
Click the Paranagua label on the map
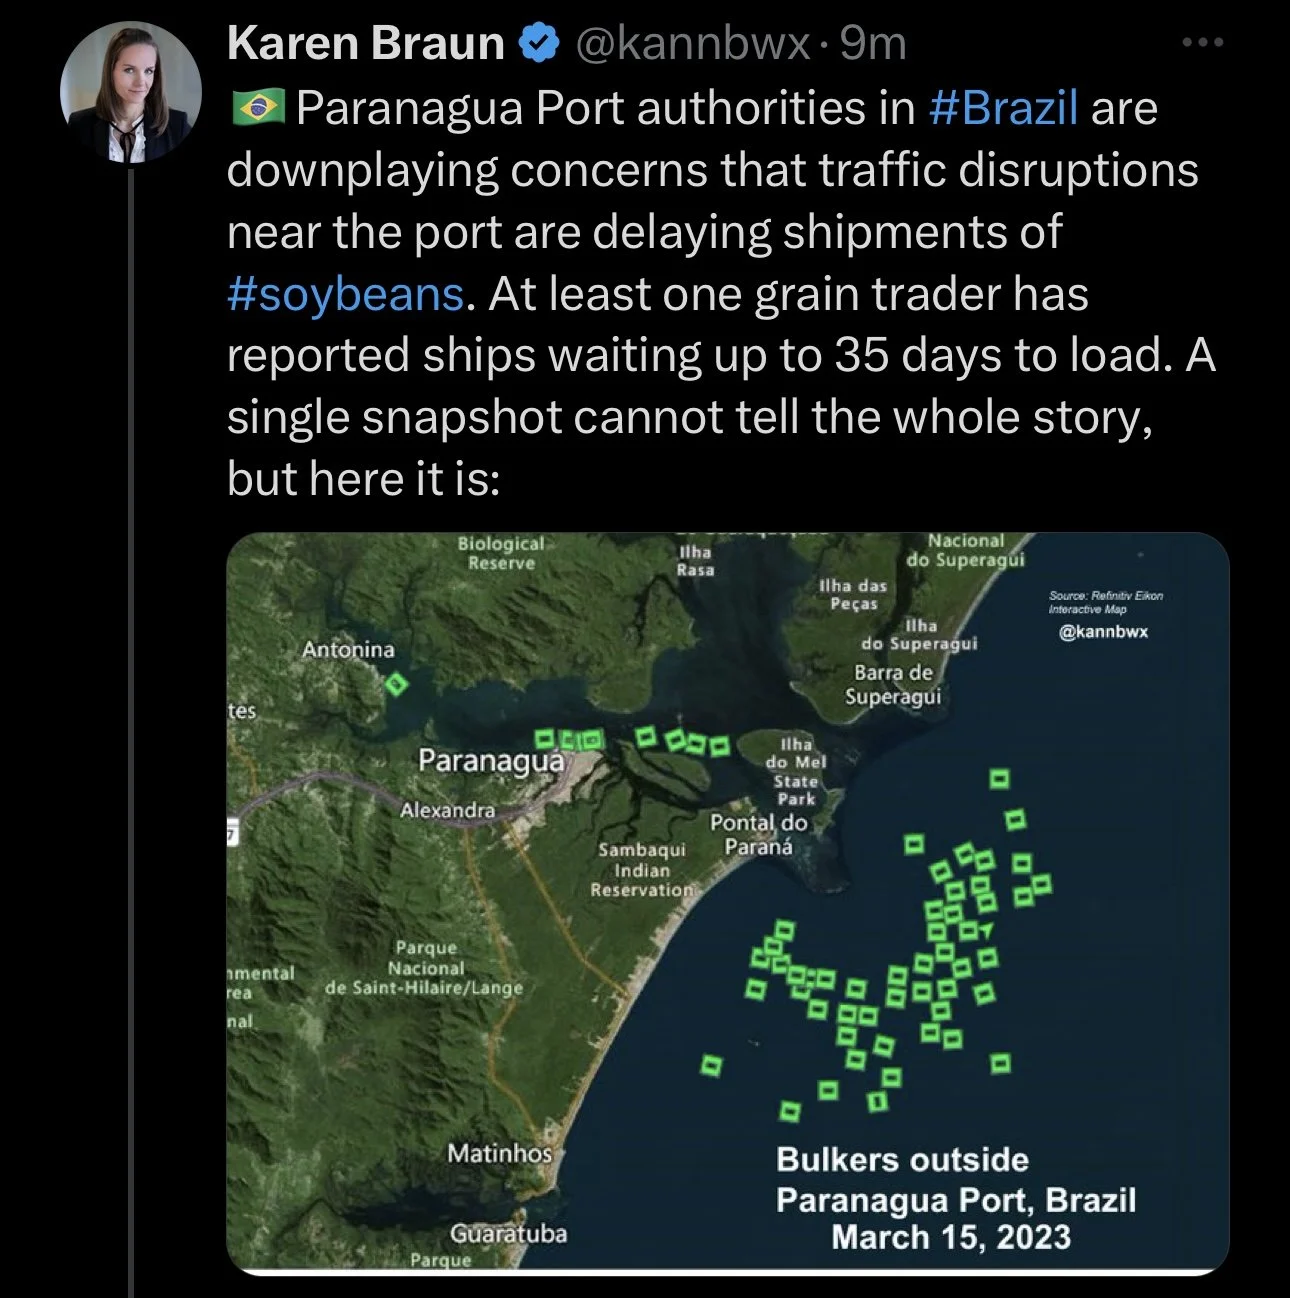(x=491, y=760)
